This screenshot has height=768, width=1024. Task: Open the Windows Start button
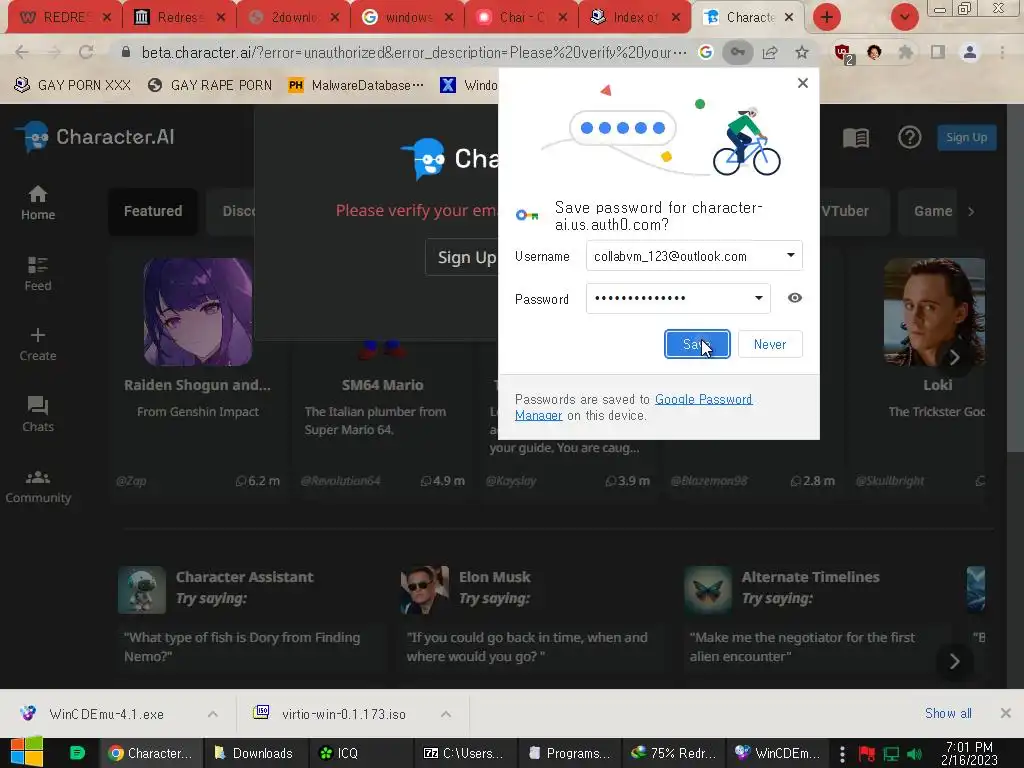click(26, 752)
